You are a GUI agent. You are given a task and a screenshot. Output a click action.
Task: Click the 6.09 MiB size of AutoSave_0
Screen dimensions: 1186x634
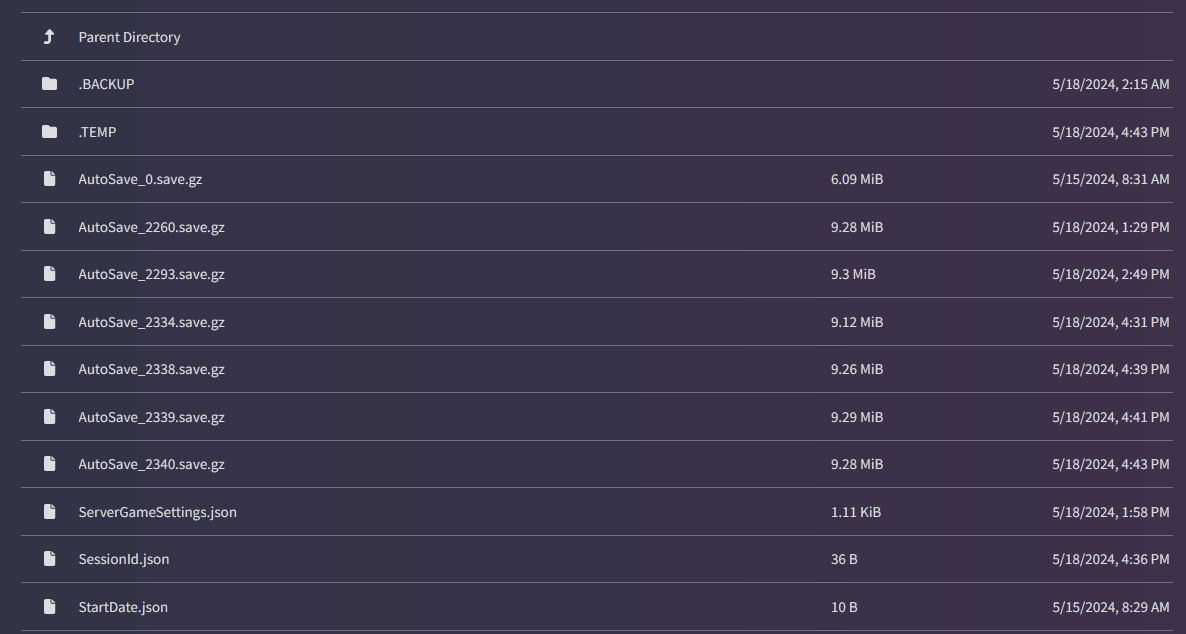coord(857,179)
